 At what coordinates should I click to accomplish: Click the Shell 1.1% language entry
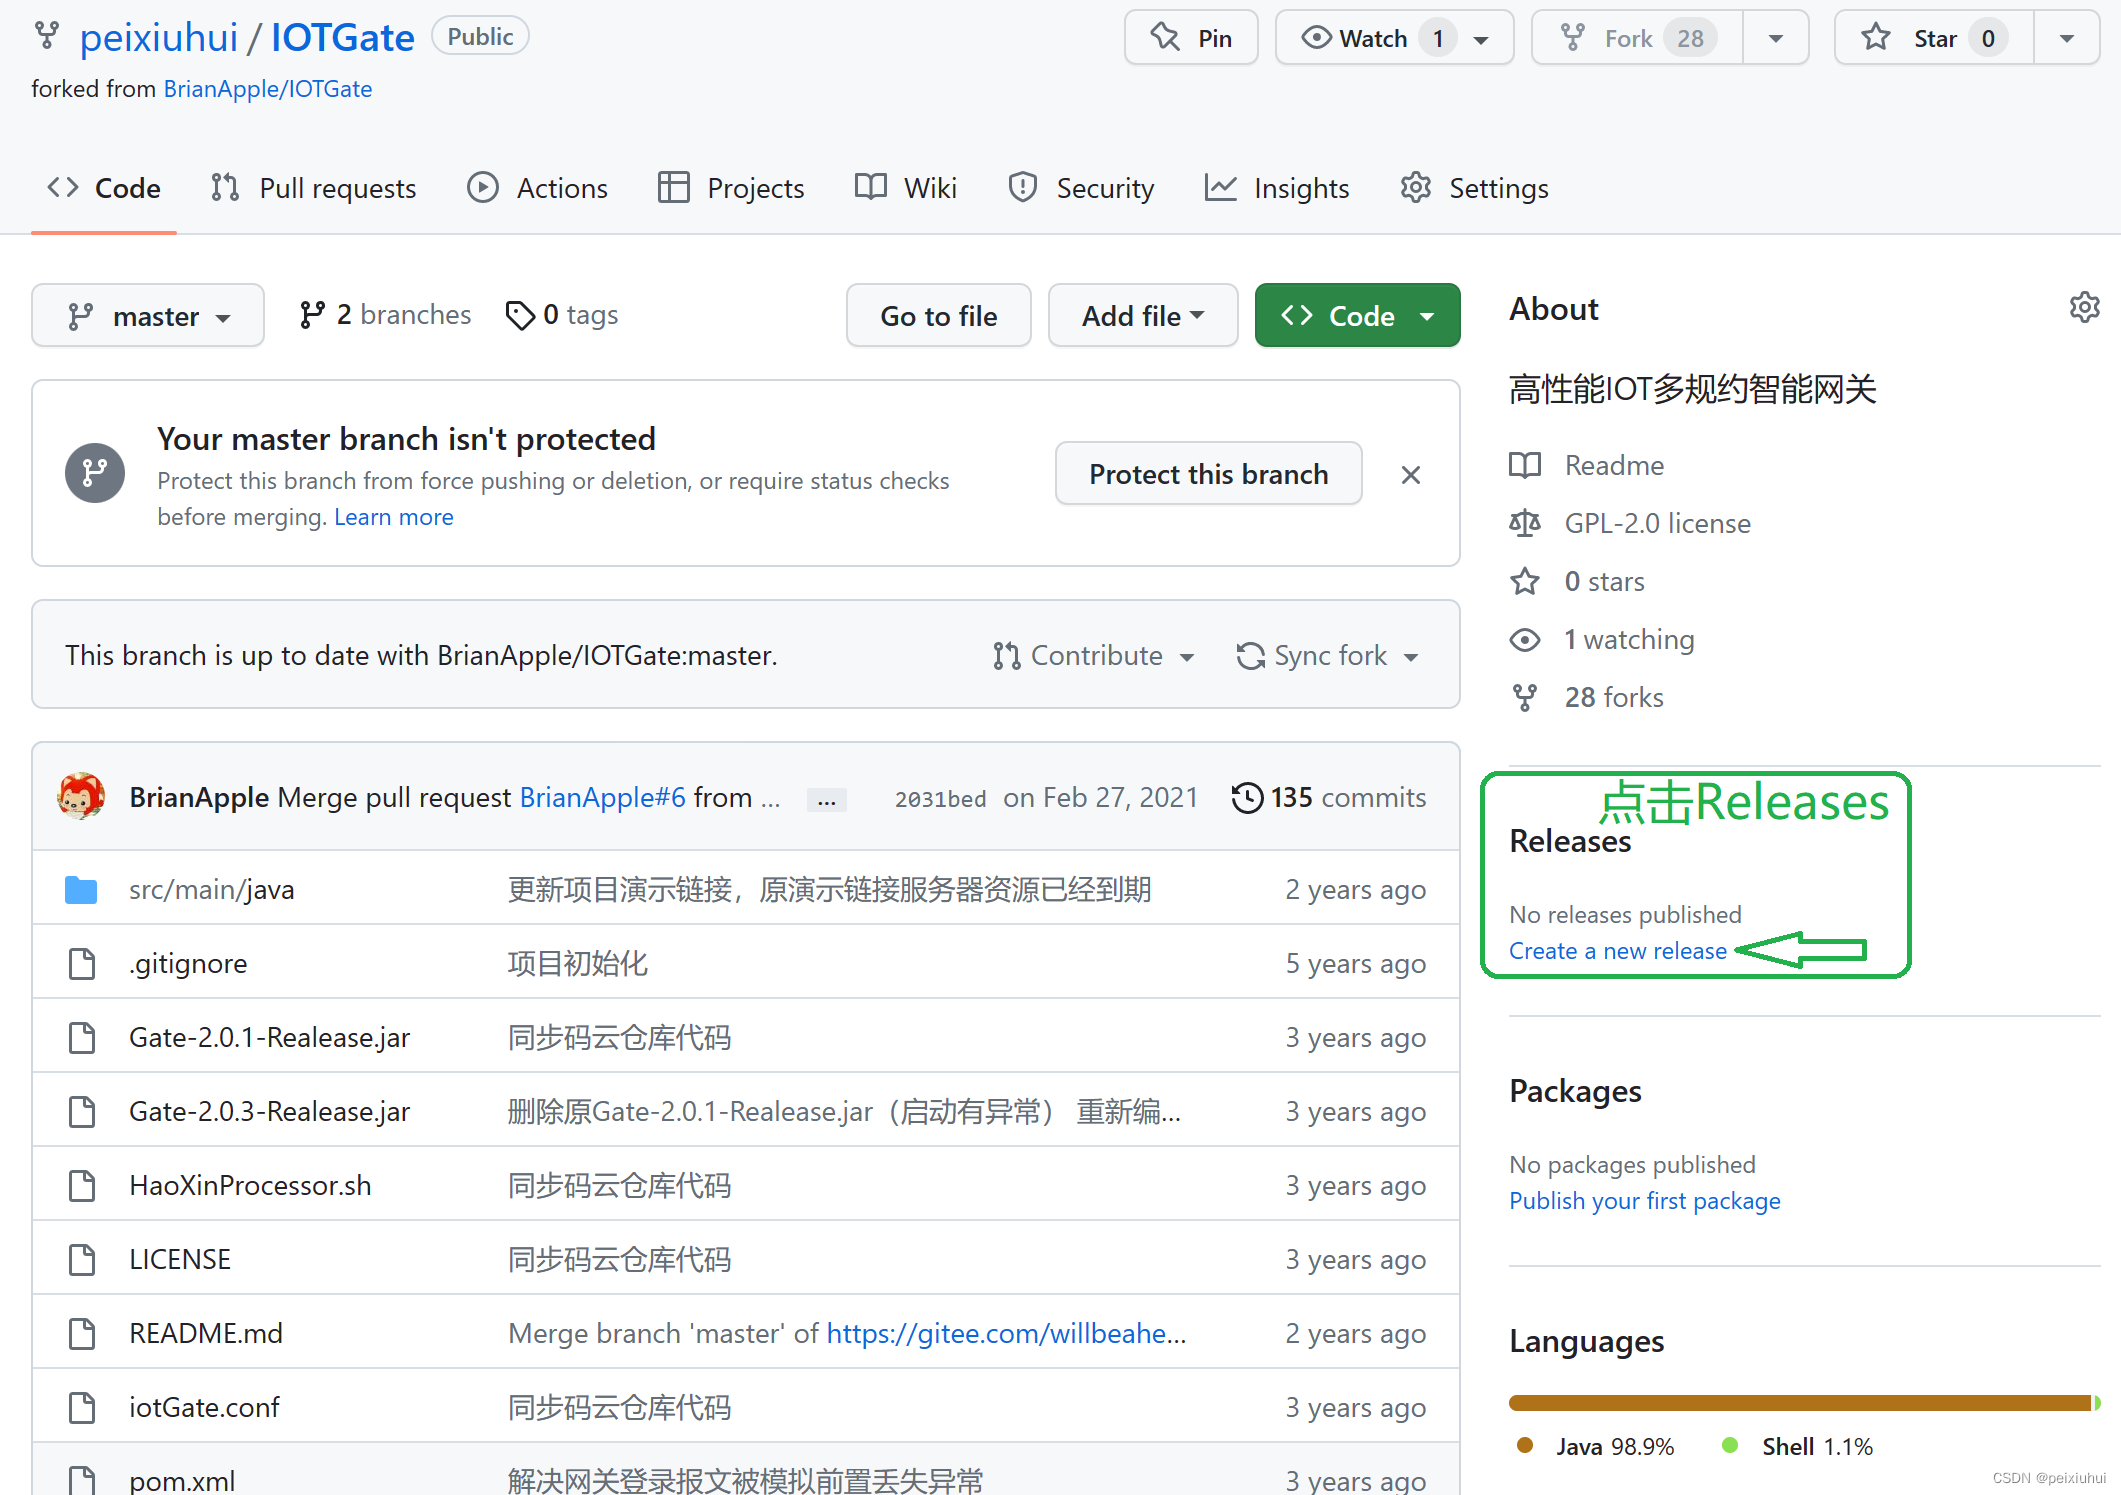pos(1797,1447)
